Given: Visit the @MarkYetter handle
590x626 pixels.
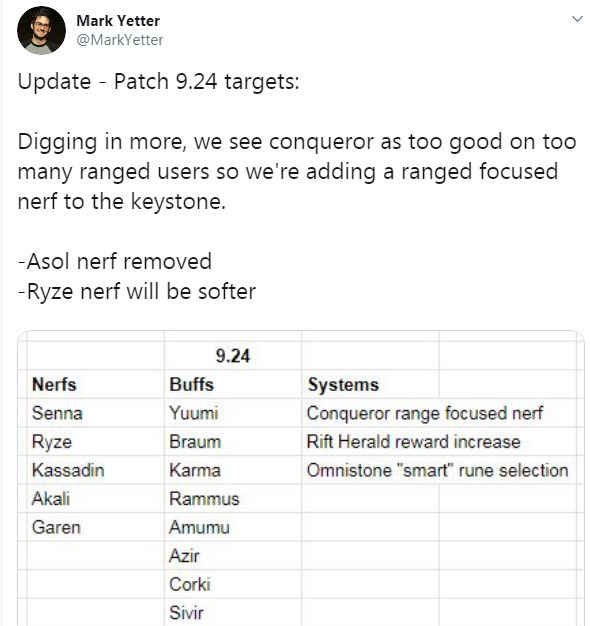Looking at the screenshot, I should (x=119, y=40).
